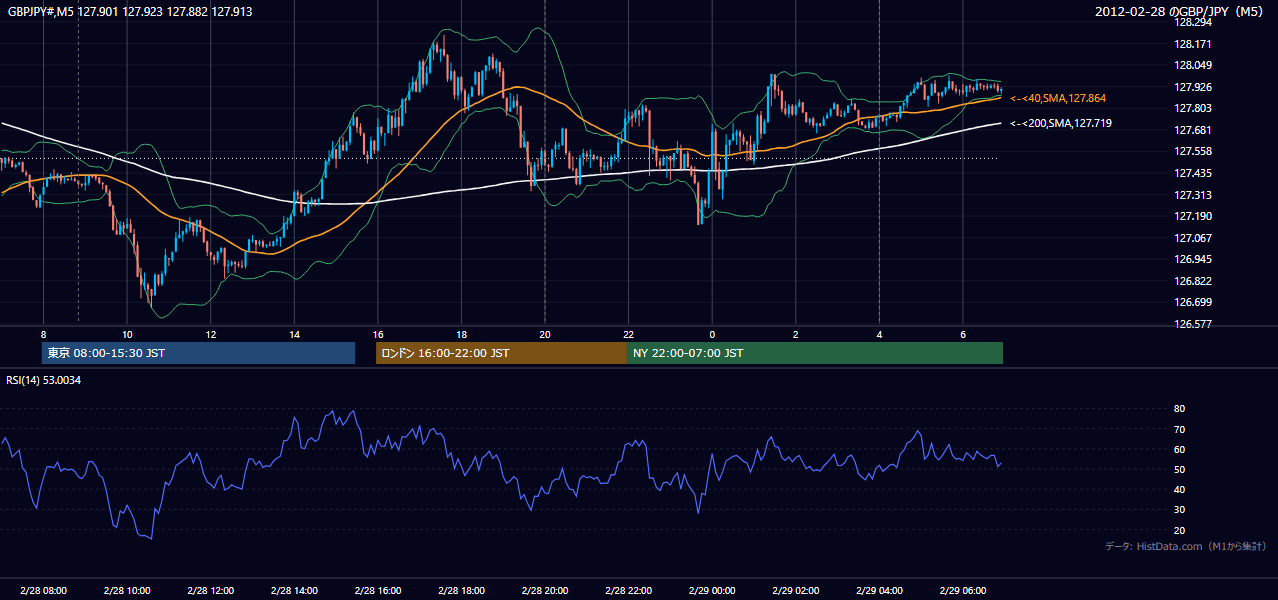The width and height of the screenshot is (1278, 600).
Task: Click price level 127.435 on axis
Action: point(1193,173)
